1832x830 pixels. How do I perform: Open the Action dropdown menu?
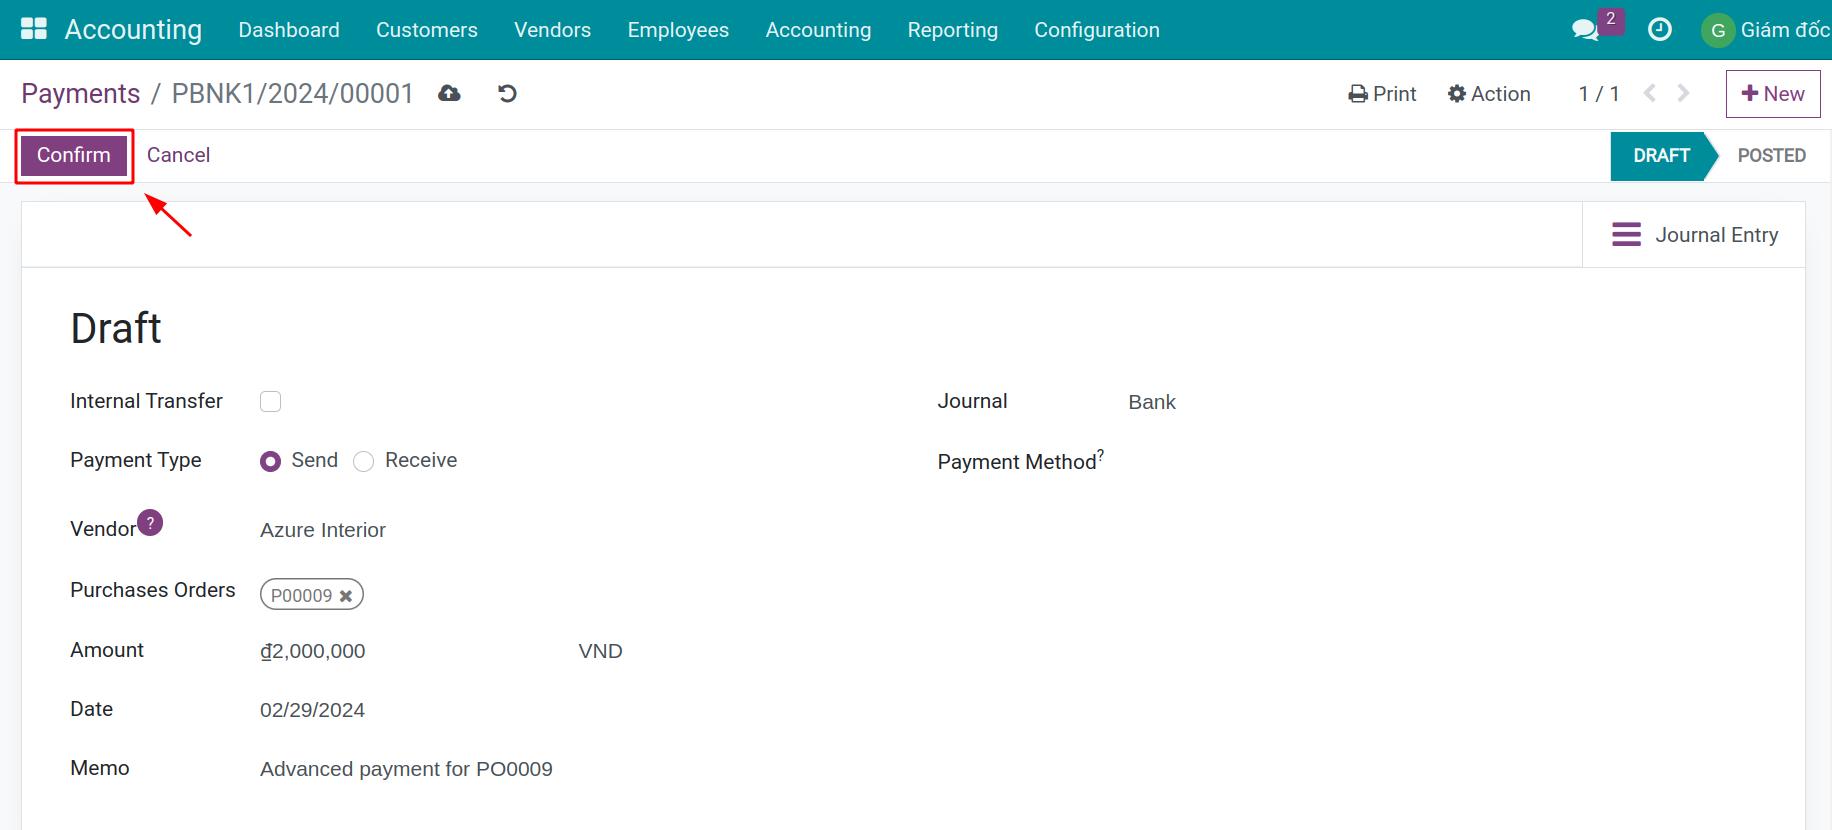tap(1489, 93)
